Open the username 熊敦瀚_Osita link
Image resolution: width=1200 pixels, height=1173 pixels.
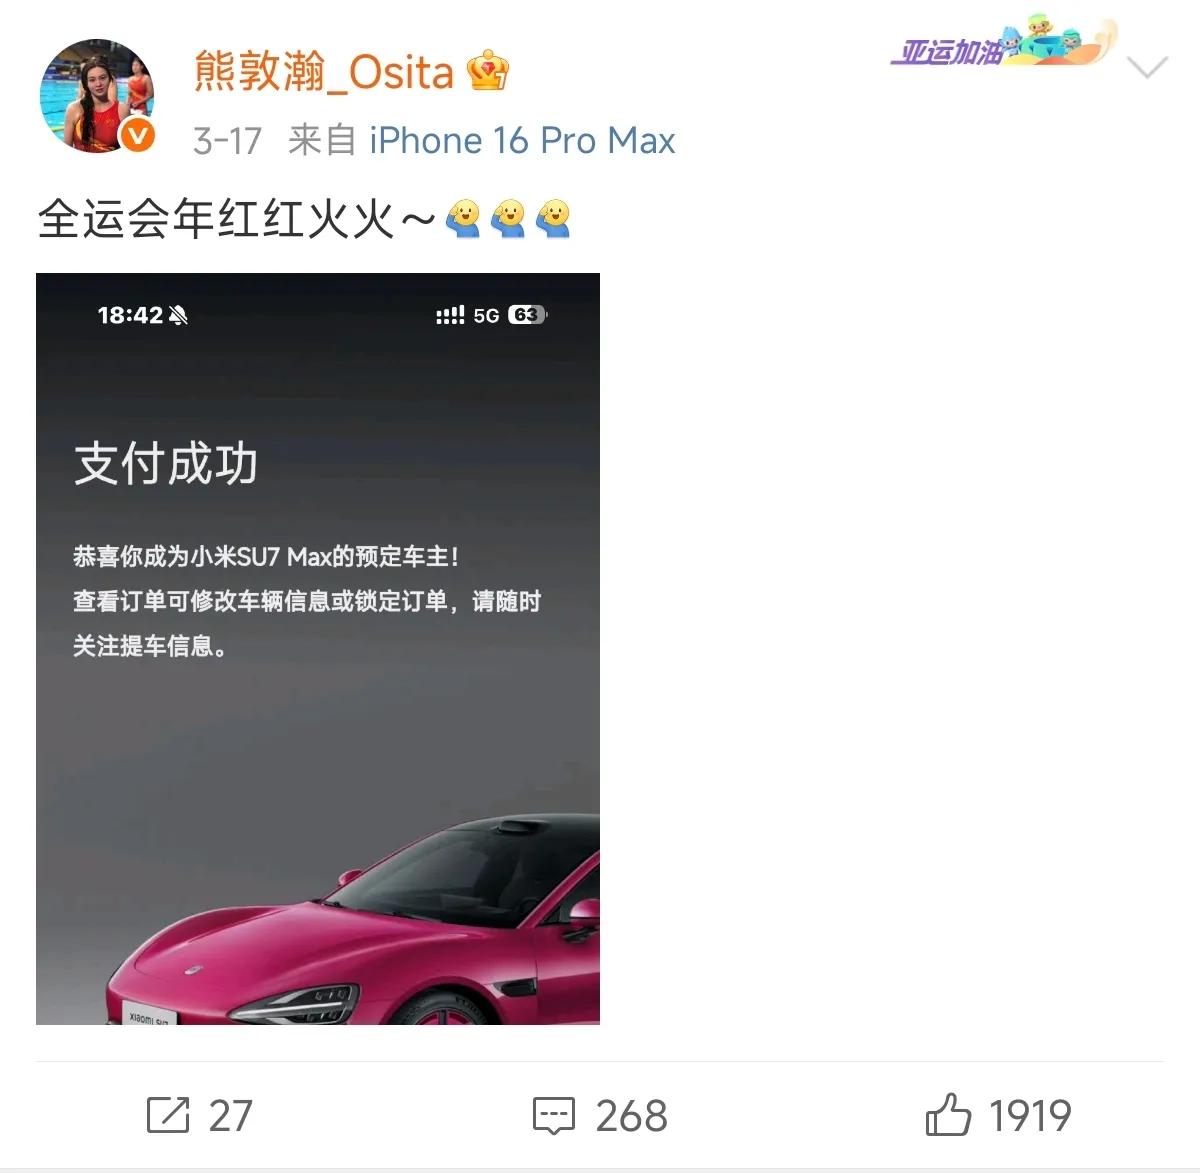(x=324, y=72)
